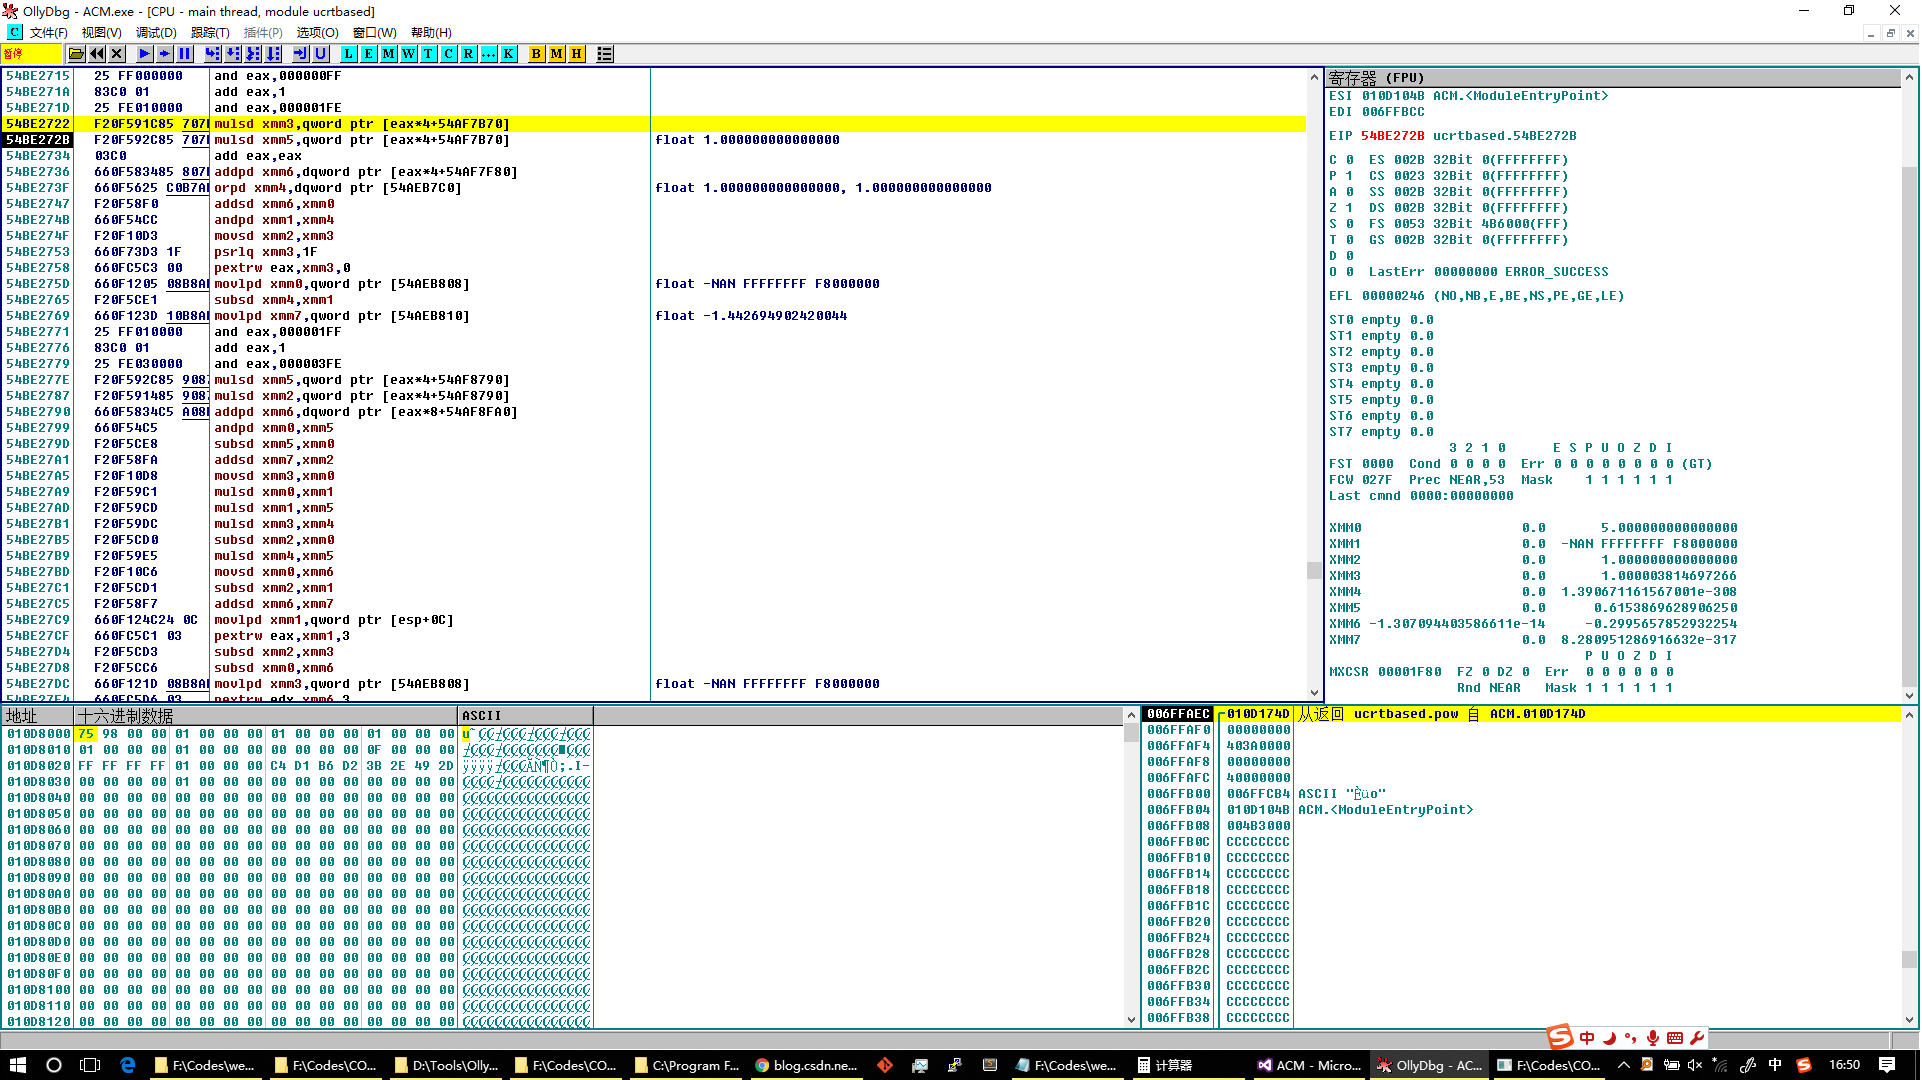The width and height of the screenshot is (1922, 1080).
Task: Click the 十六进制数据 column header
Action: 266,716
